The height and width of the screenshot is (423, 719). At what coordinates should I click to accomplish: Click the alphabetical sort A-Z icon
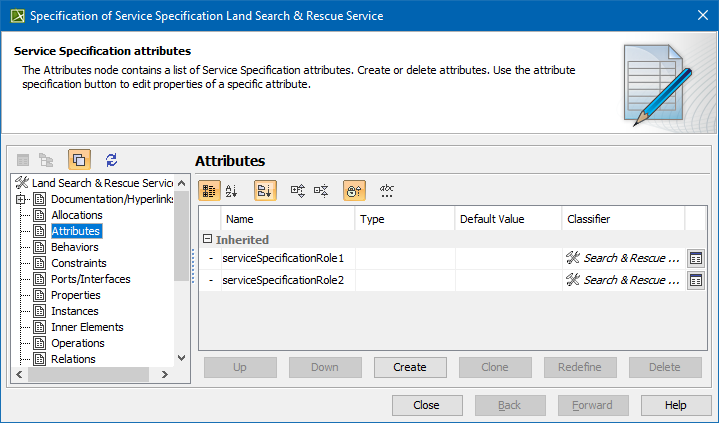point(232,190)
